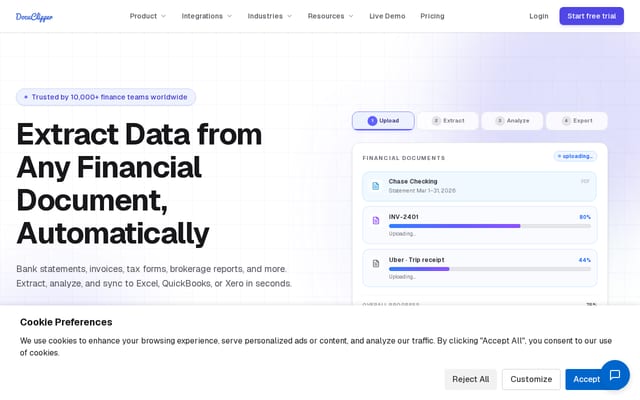Click the 80% upload percentage
The width and height of the screenshot is (640, 400).
coord(585,217)
